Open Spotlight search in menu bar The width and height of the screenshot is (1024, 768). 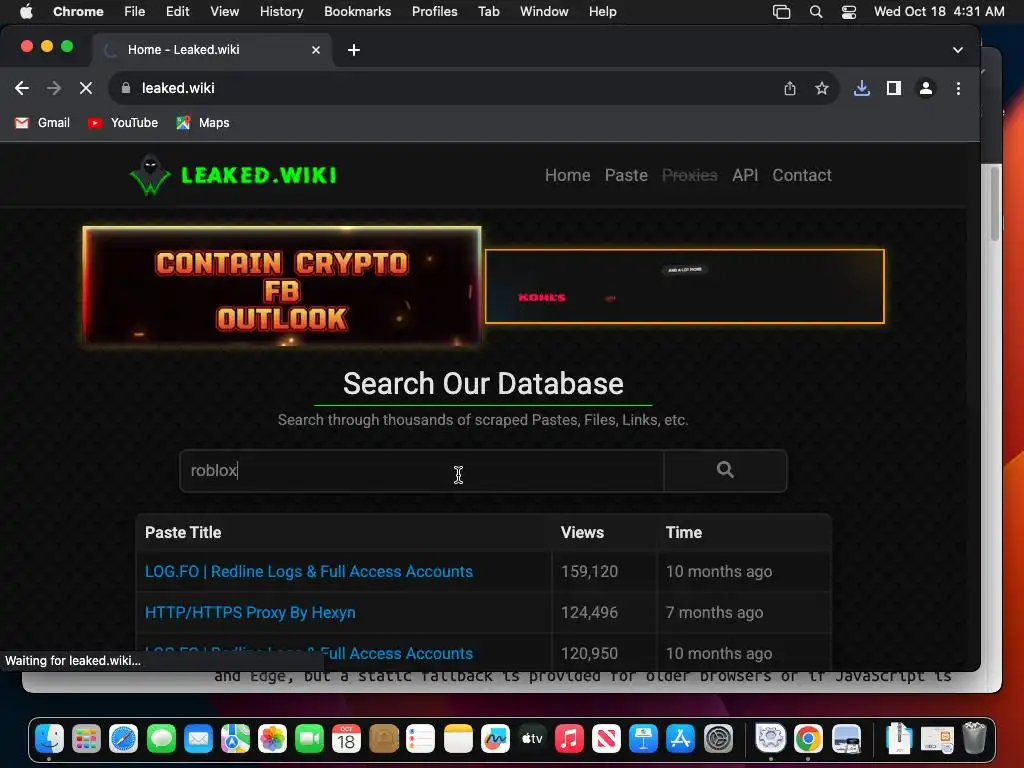pyautogui.click(x=816, y=11)
